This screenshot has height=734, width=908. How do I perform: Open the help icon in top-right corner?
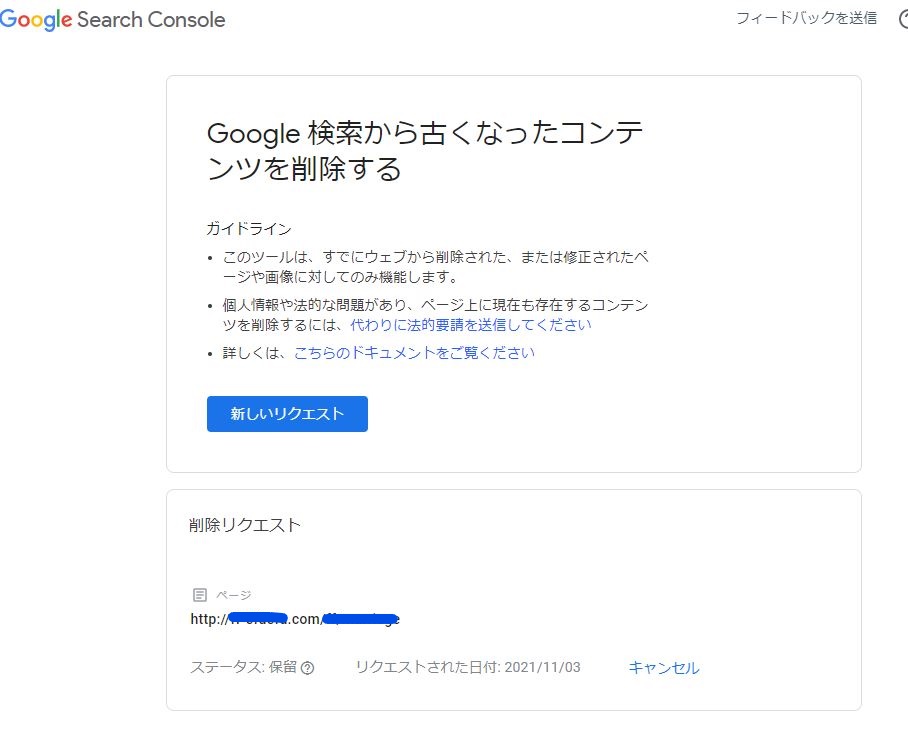[902, 18]
